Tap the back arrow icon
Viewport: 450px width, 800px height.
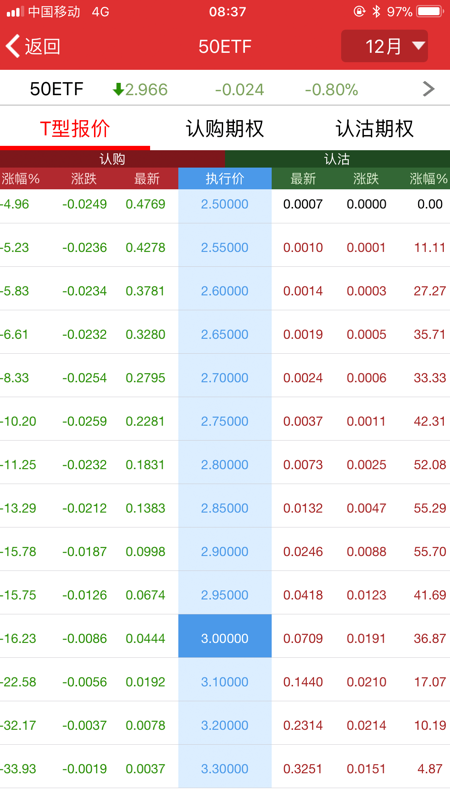tap(13, 46)
